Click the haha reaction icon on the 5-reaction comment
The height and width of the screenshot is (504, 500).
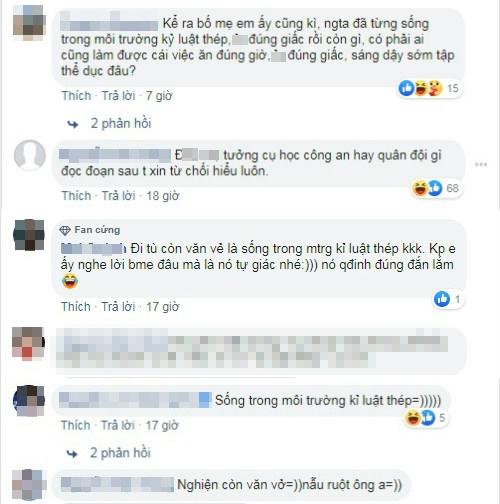pyautogui.click(x=413, y=418)
